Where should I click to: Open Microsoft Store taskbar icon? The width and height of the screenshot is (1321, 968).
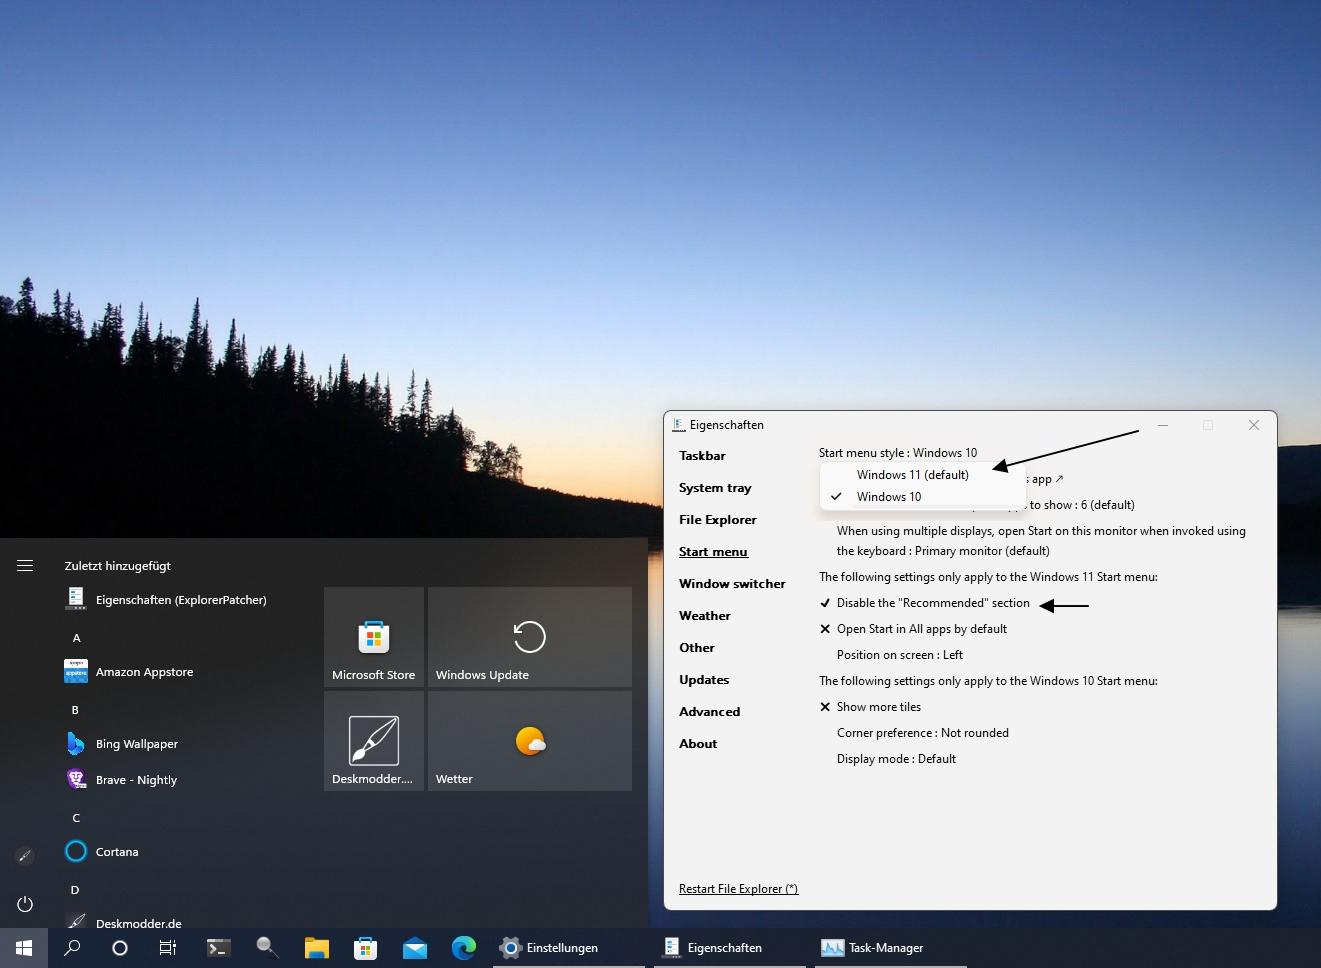(366, 947)
